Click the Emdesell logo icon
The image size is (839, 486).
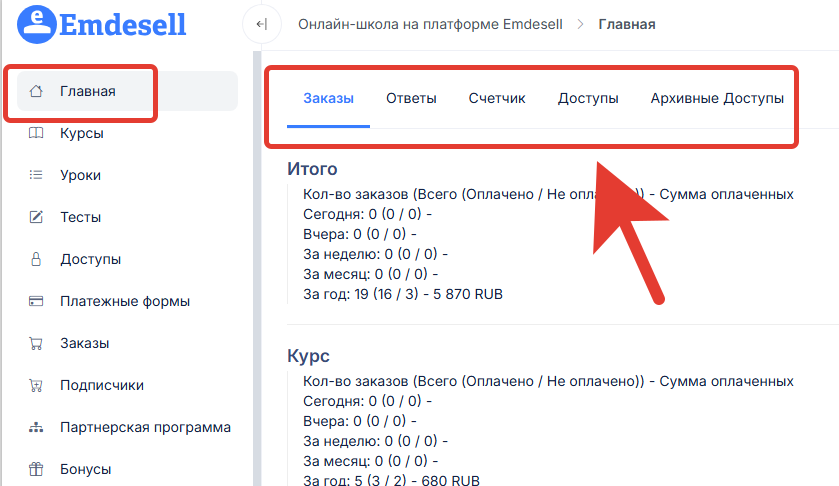pyautogui.click(x=37, y=23)
